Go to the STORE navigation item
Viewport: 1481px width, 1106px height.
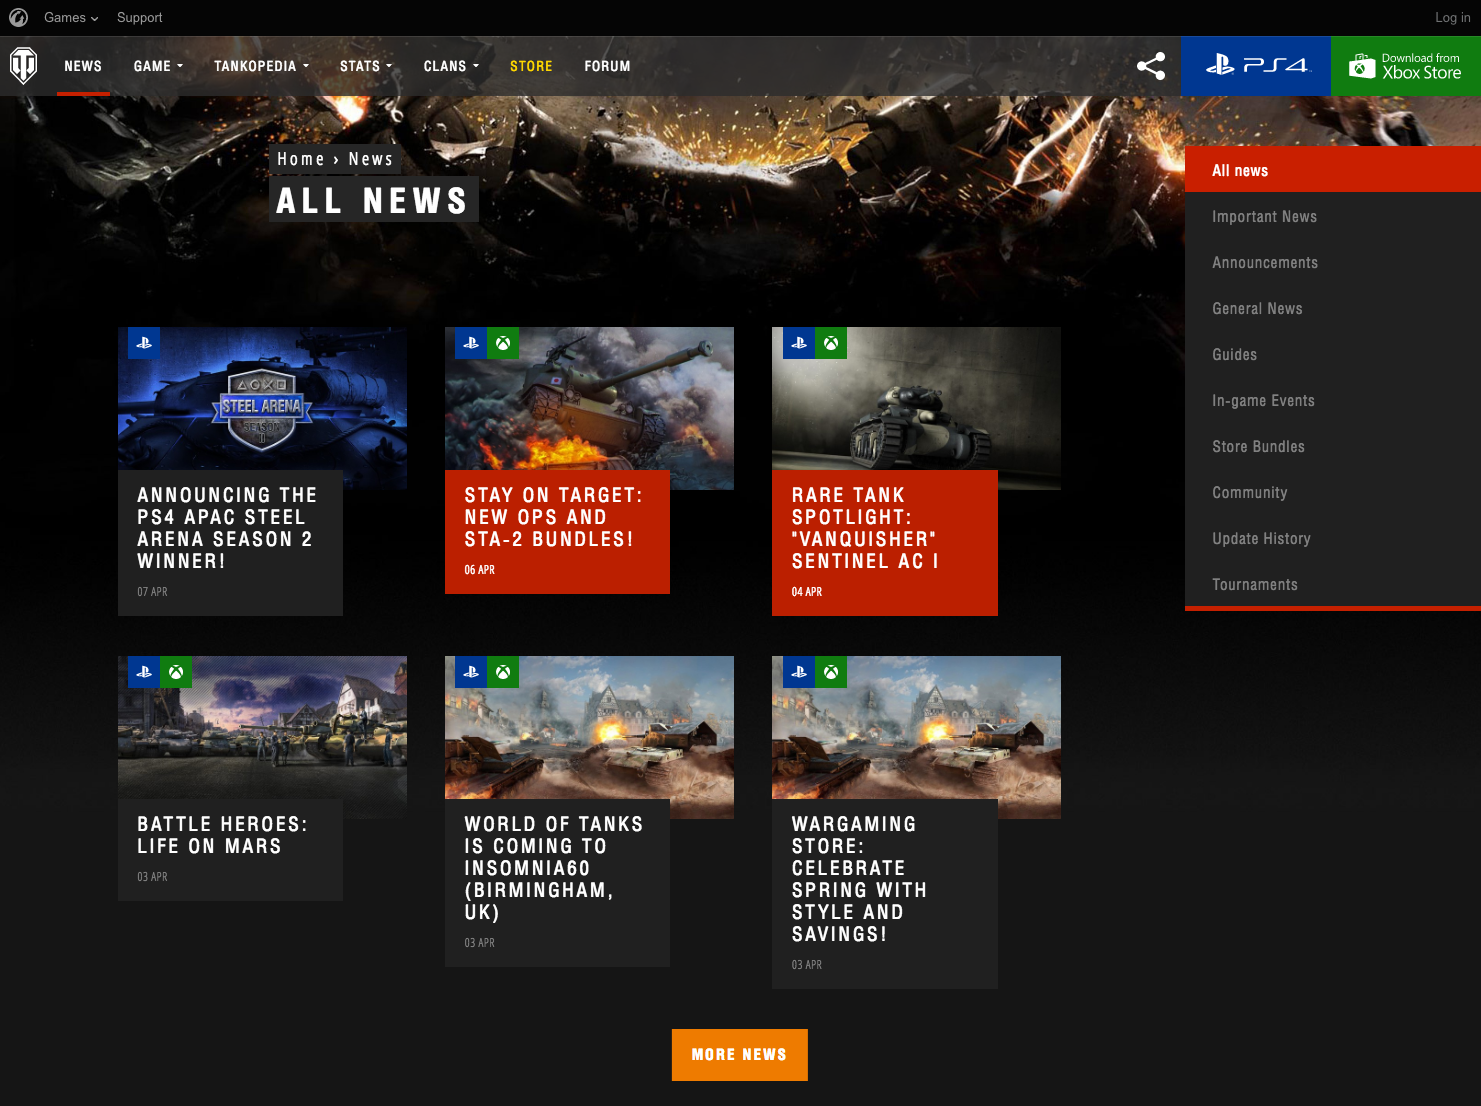pyautogui.click(x=531, y=66)
